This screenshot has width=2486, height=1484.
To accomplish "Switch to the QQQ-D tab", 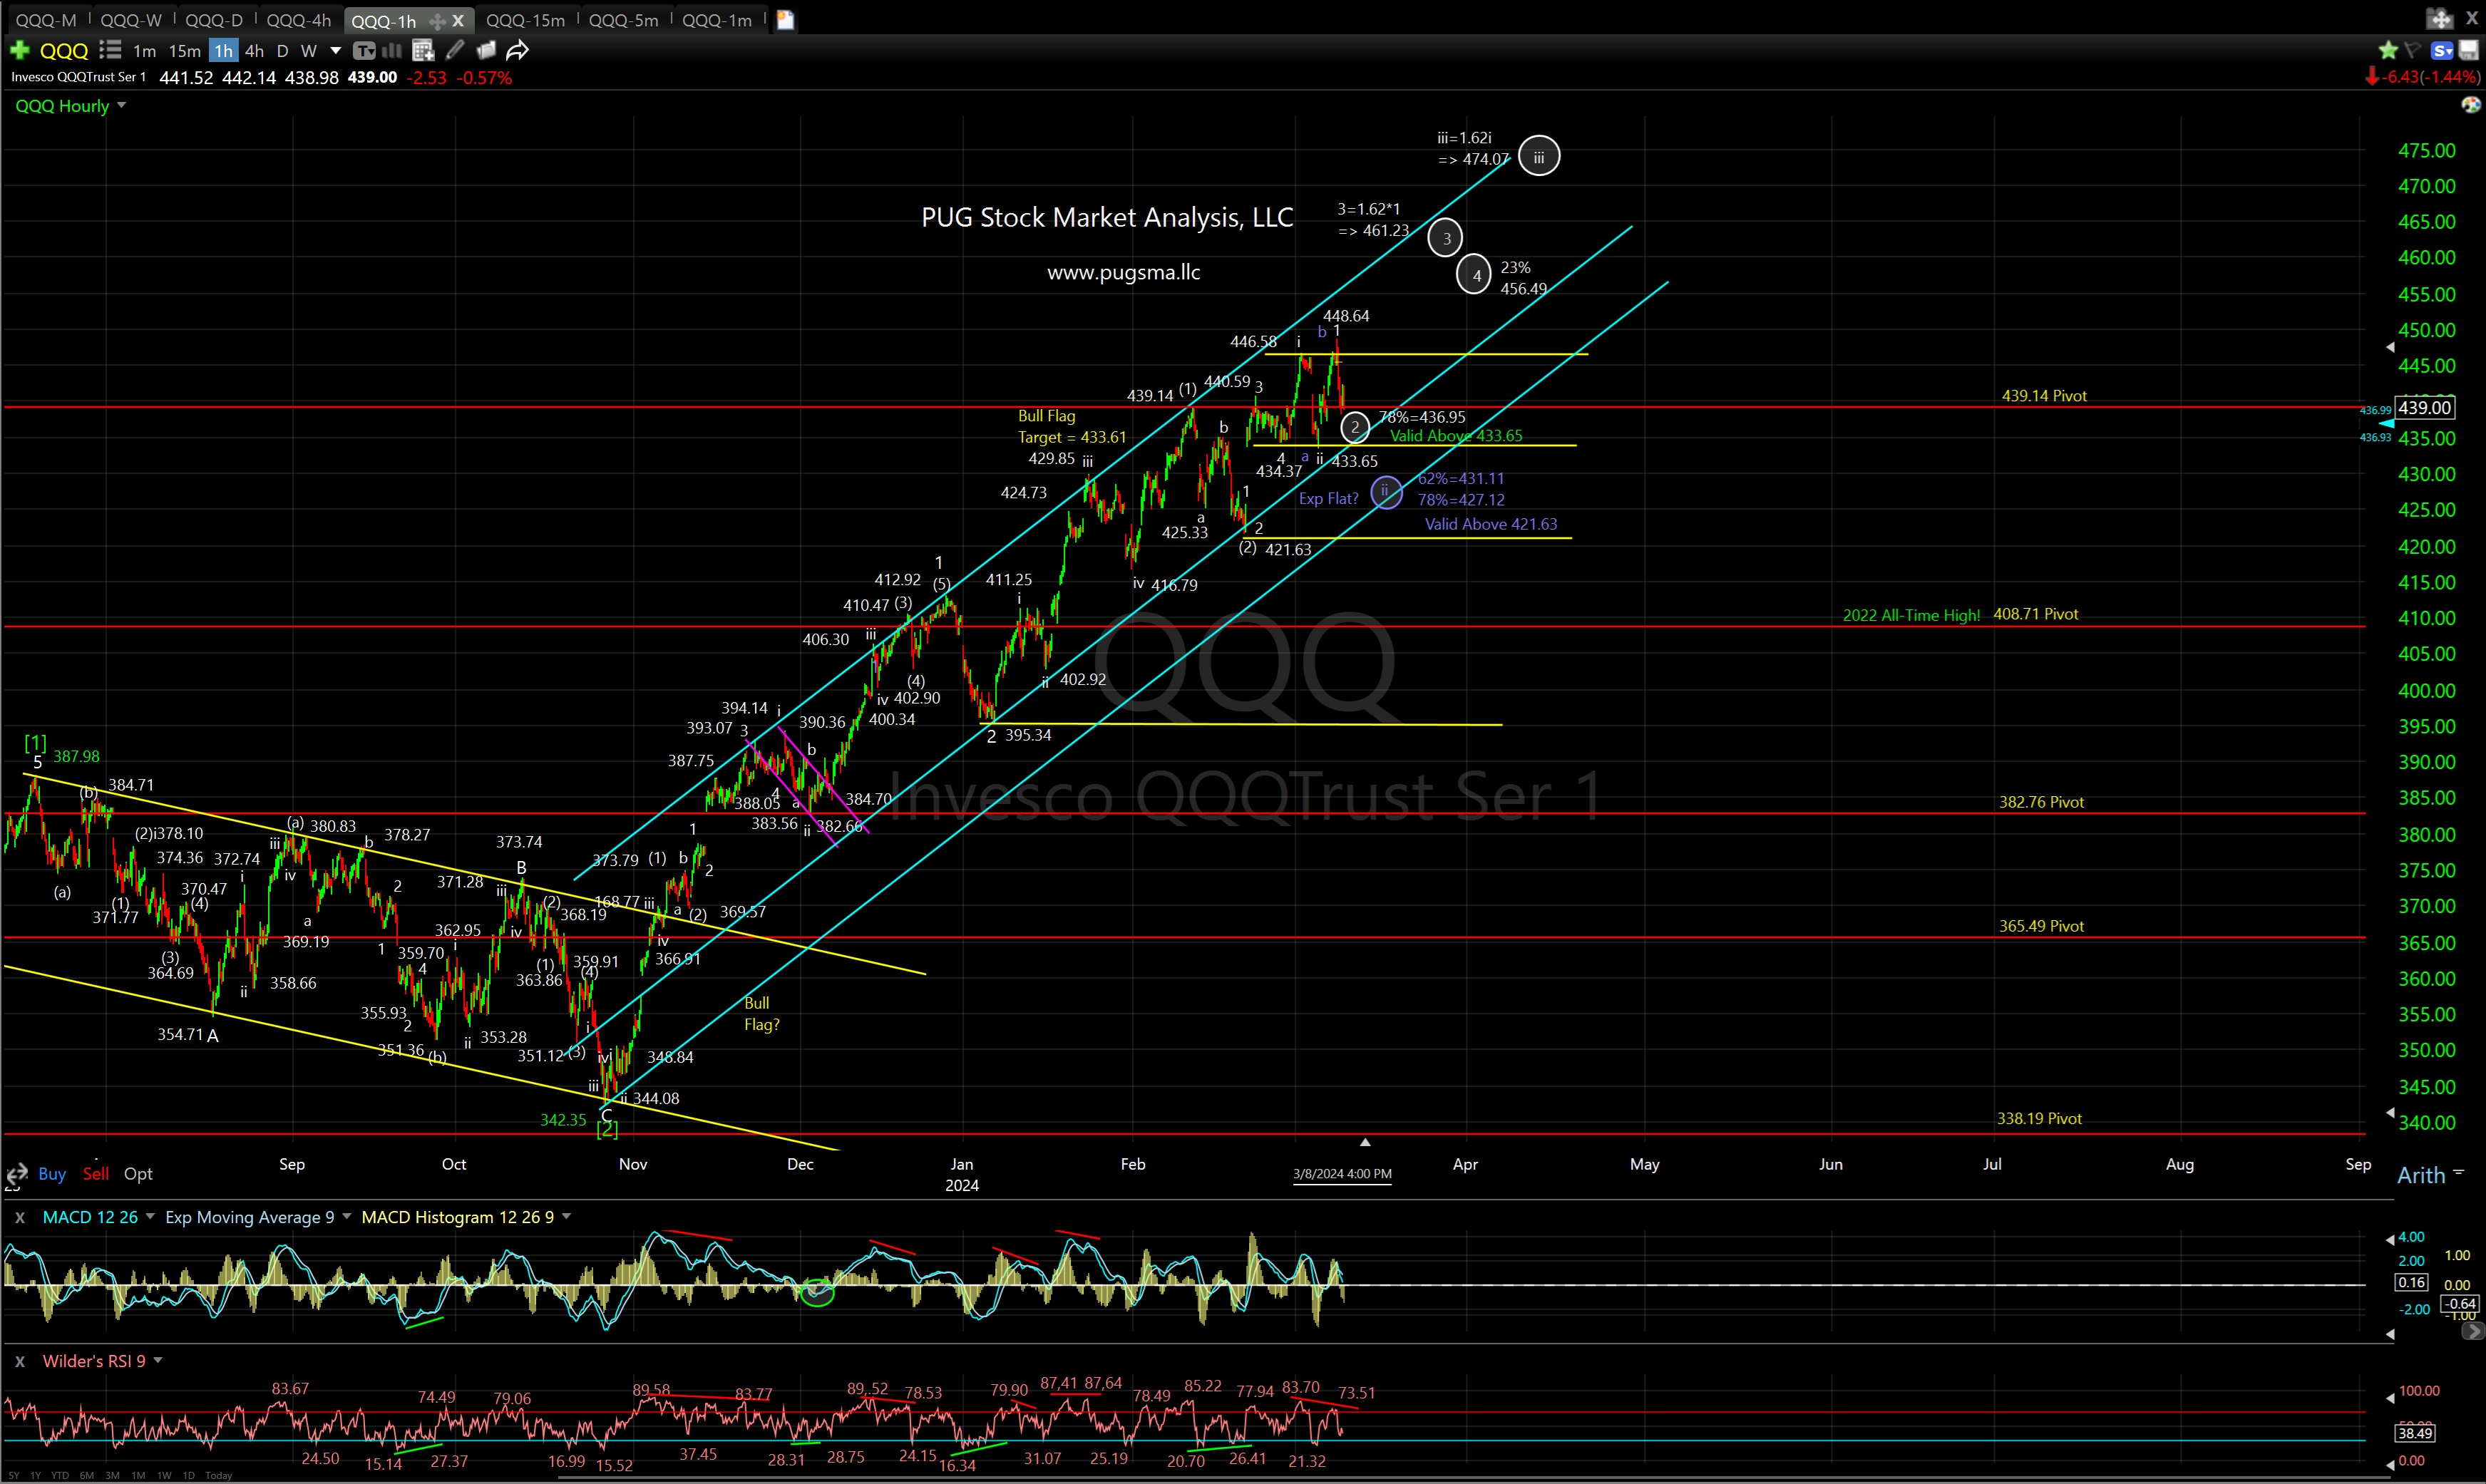I will (213, 20).
